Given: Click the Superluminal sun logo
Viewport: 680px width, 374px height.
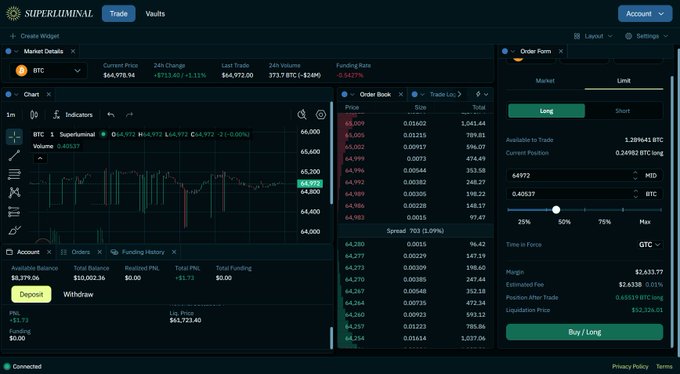Looking at the screenshot, I should tap(13, 13).
